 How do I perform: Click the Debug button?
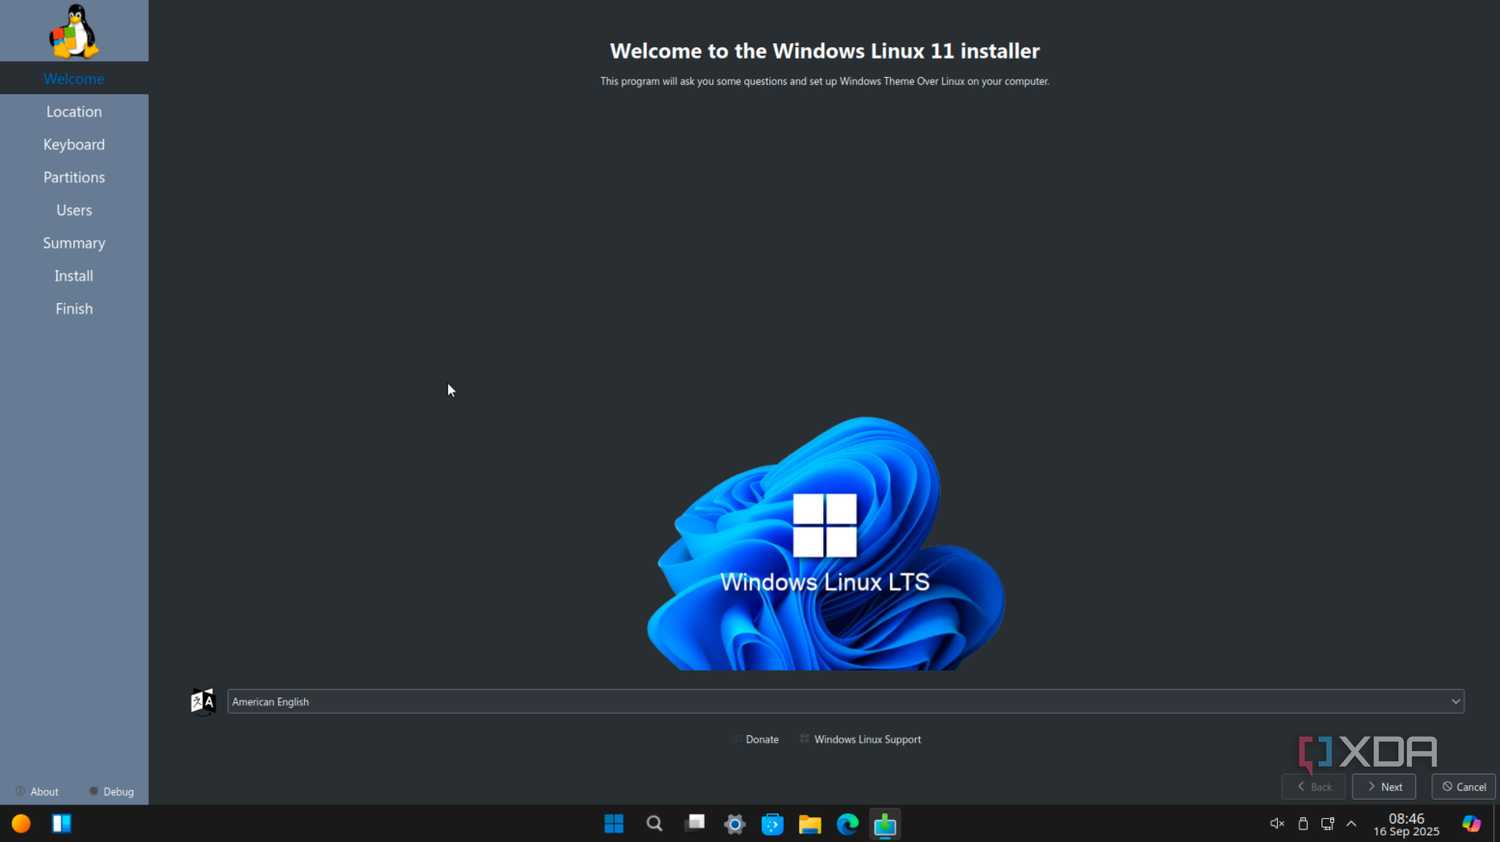(111, 791)
